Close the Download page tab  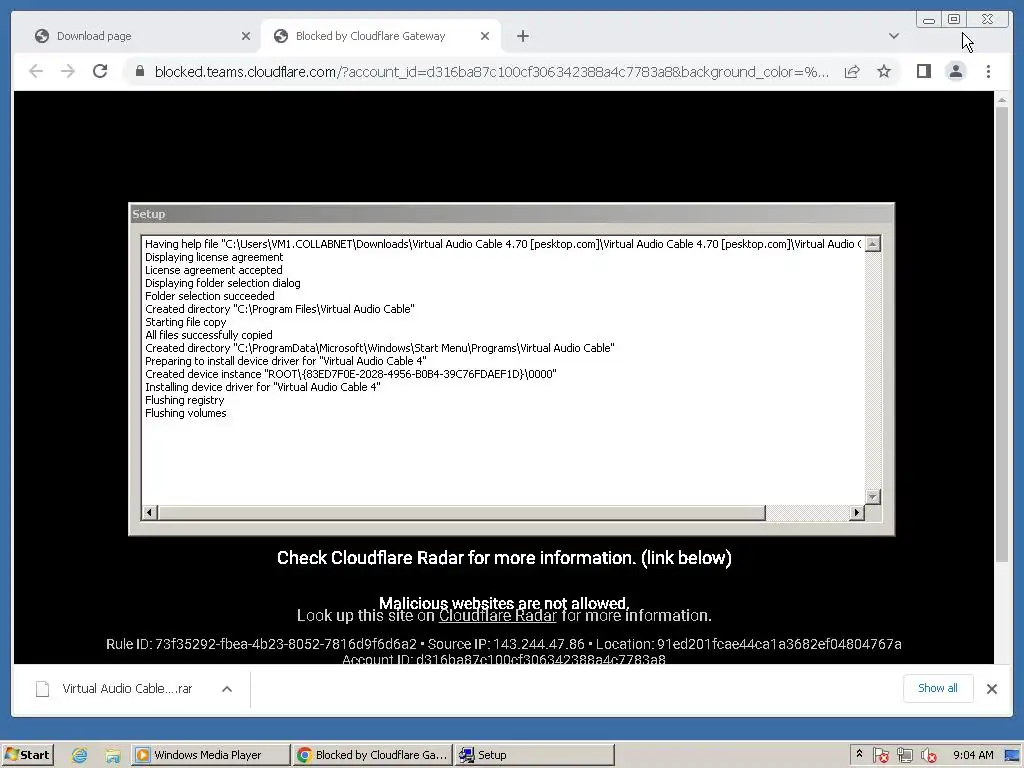pyautogui.click(x=246, y=36)
